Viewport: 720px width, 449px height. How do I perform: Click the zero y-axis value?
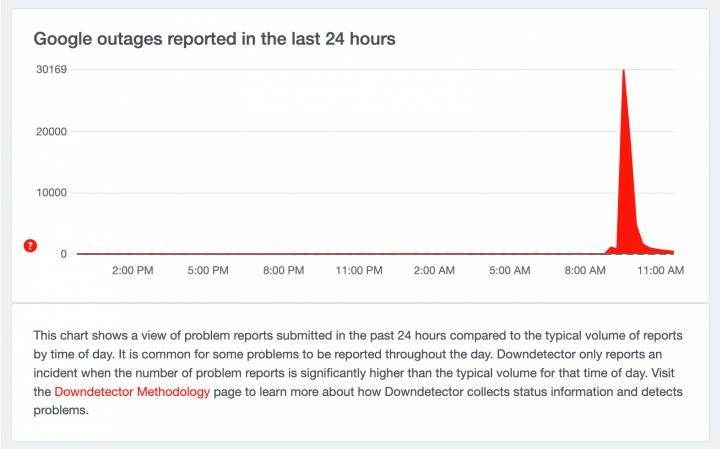[63, 254]
